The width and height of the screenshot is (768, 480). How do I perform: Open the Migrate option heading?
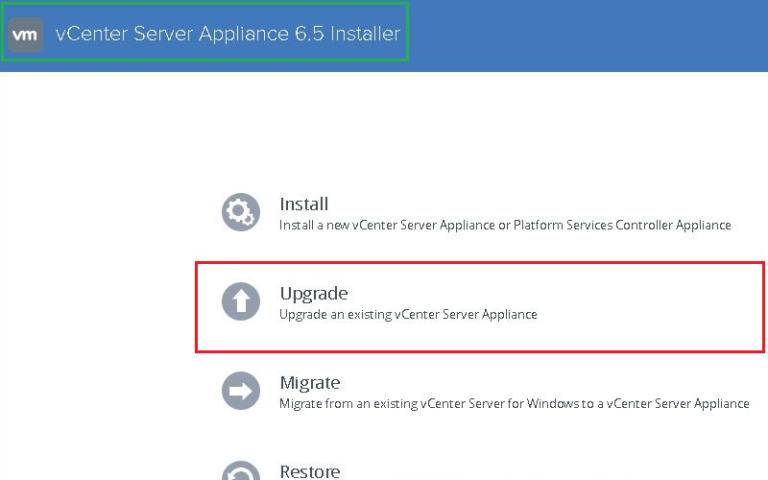point(310,383)
